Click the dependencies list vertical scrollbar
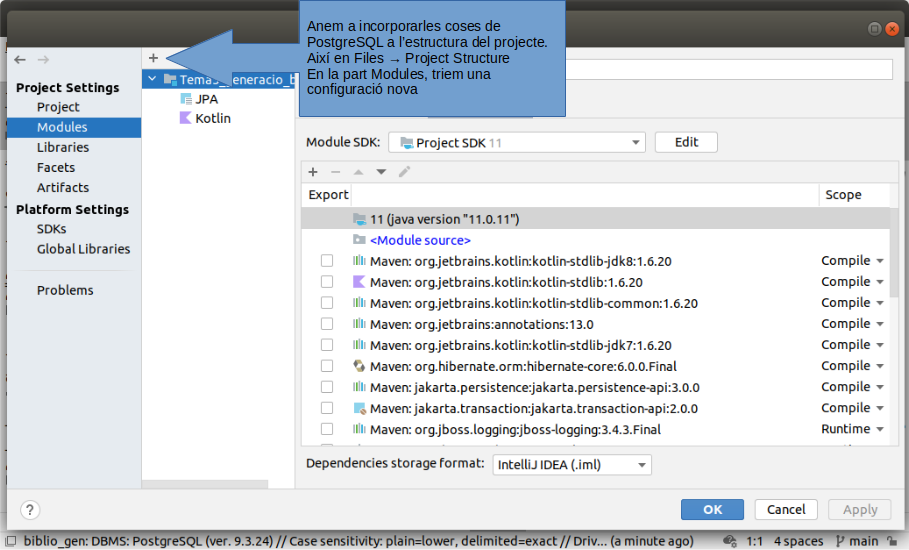Viewport: 909px width, 550px height. click(895, 253)
